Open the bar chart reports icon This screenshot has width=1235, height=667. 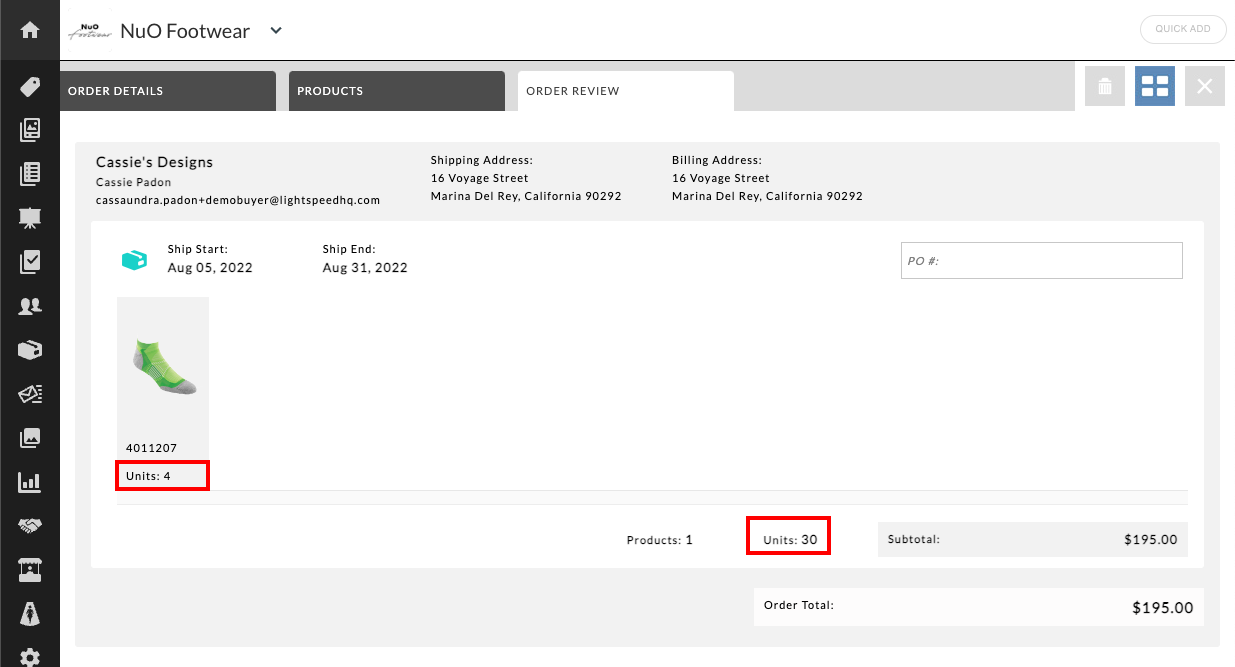point(30,482)
